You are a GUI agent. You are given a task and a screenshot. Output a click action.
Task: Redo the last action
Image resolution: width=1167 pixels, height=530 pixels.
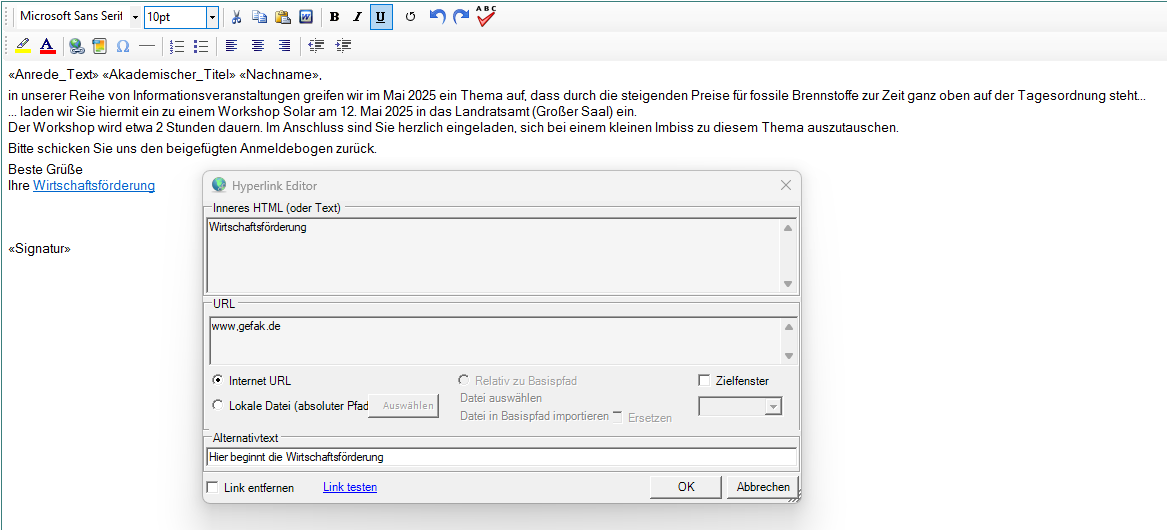[461, 16]
